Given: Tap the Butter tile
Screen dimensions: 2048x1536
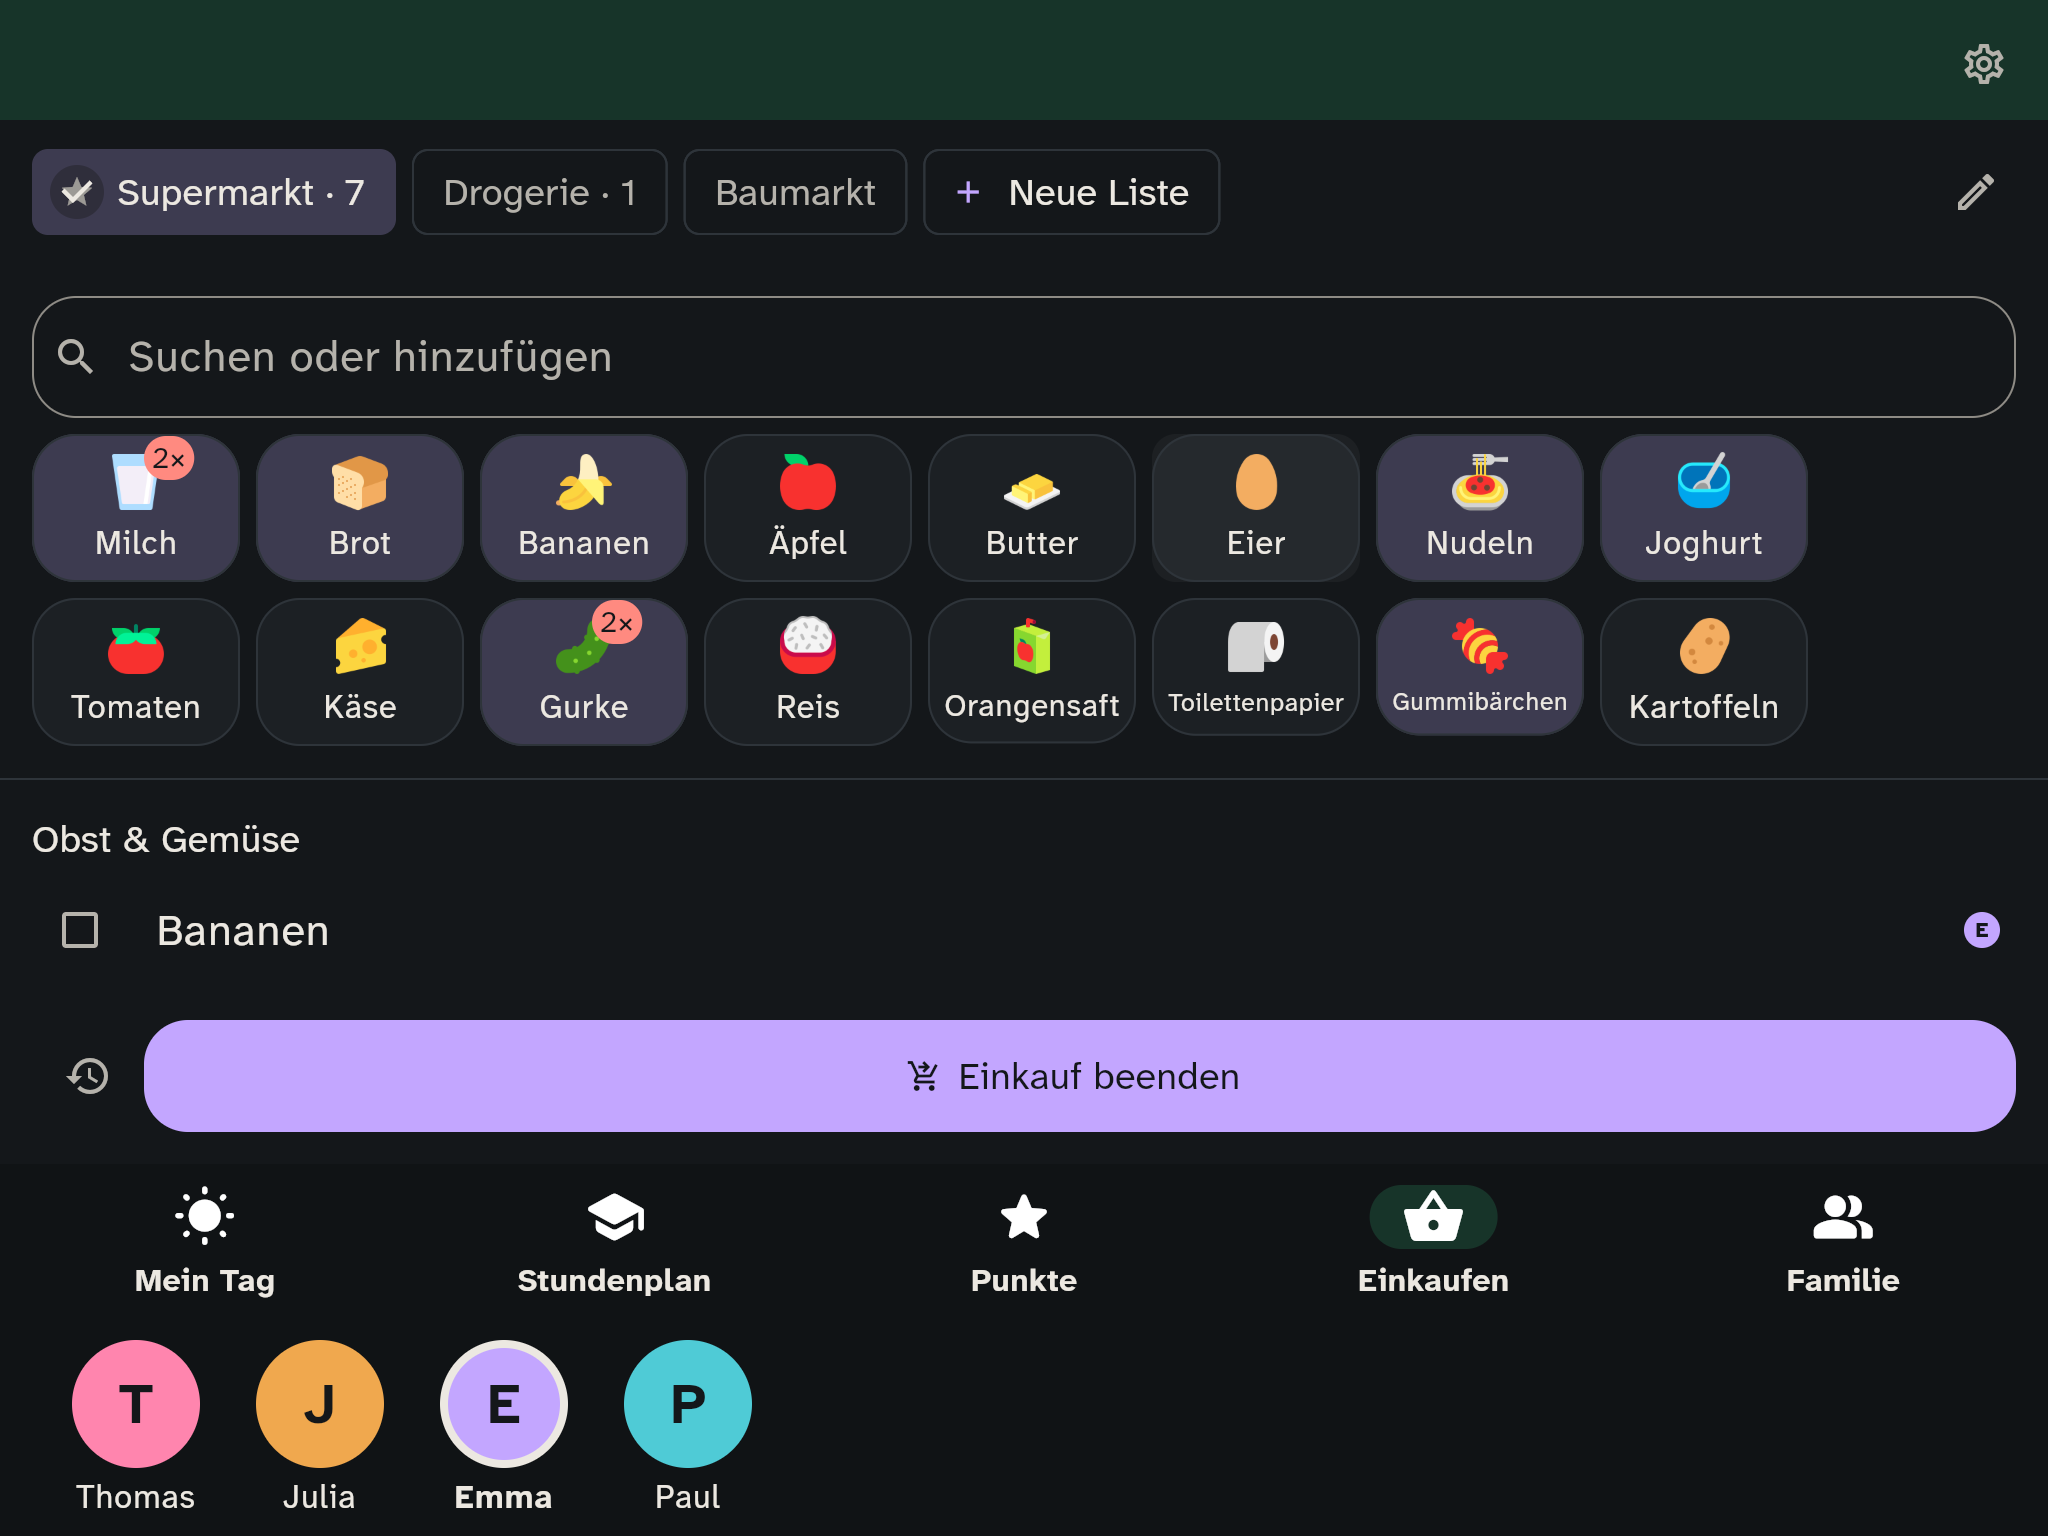Looking at the screenshot, I should [x=1032, y=508].
